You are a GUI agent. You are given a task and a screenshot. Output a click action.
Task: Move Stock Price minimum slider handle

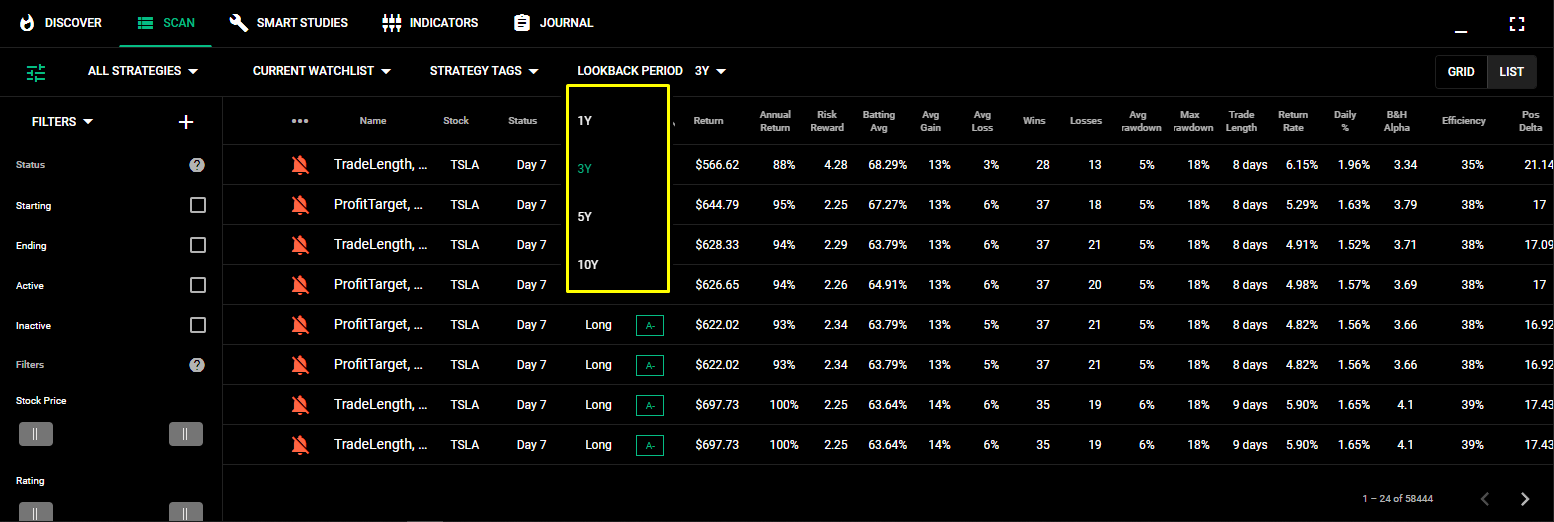point(36,434)
